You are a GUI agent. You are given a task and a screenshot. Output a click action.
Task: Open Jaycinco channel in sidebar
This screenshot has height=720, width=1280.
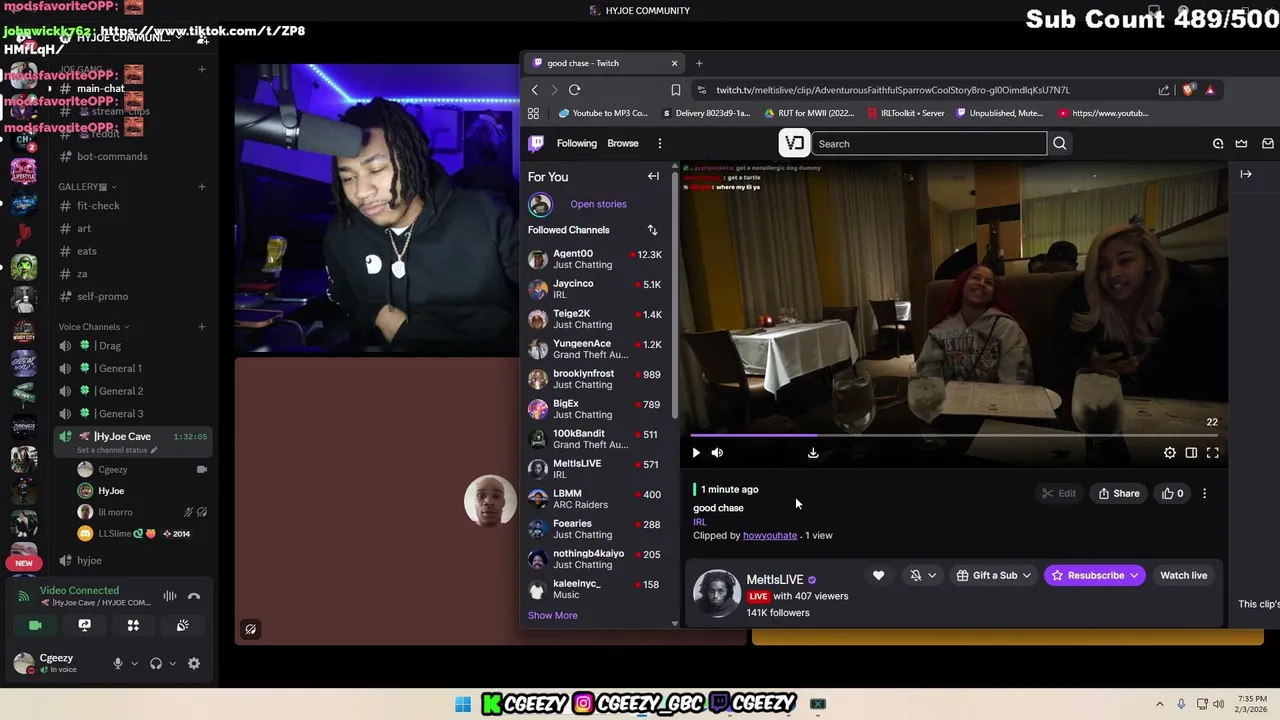click(595, 289)
